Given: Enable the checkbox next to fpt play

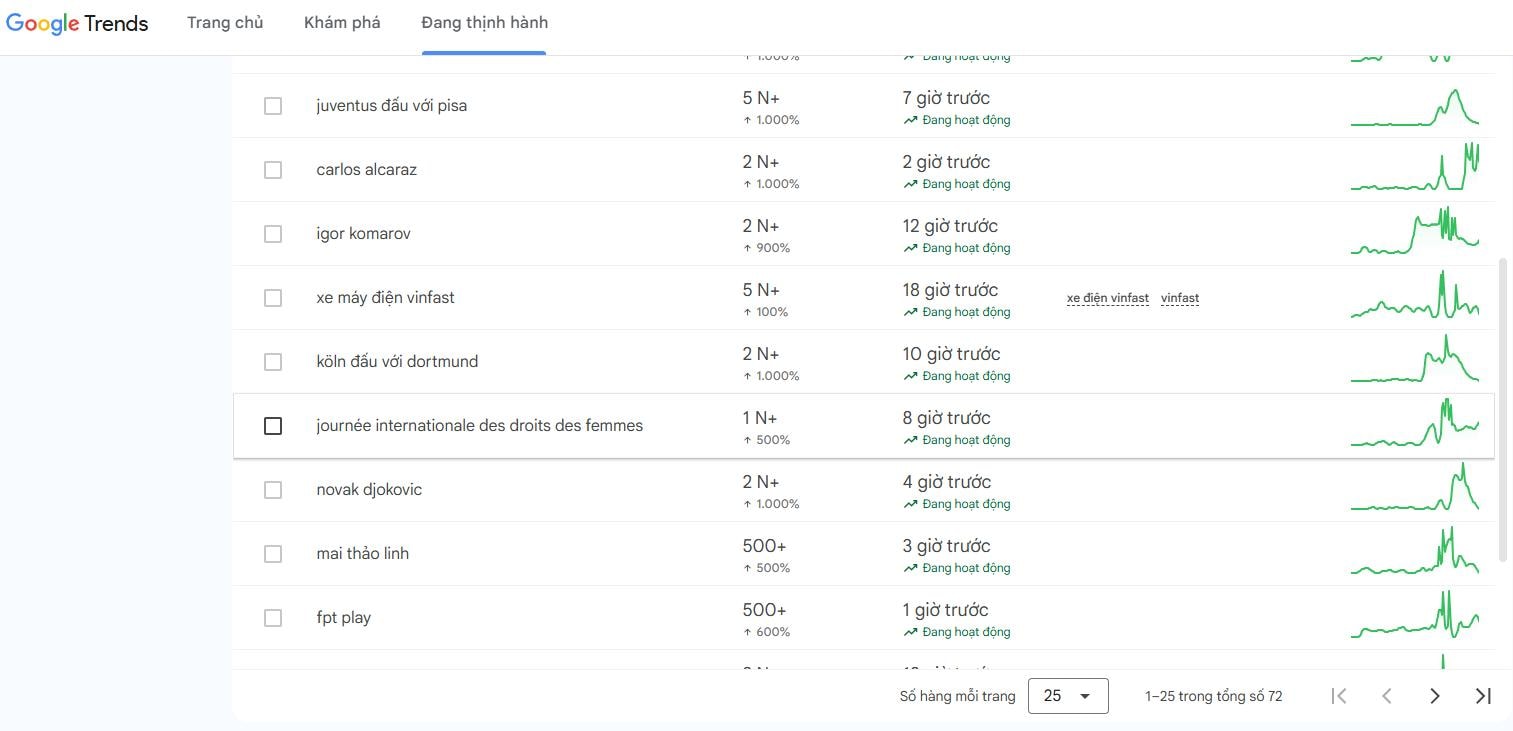Looking at the screenshot, I should pos(273,618).
